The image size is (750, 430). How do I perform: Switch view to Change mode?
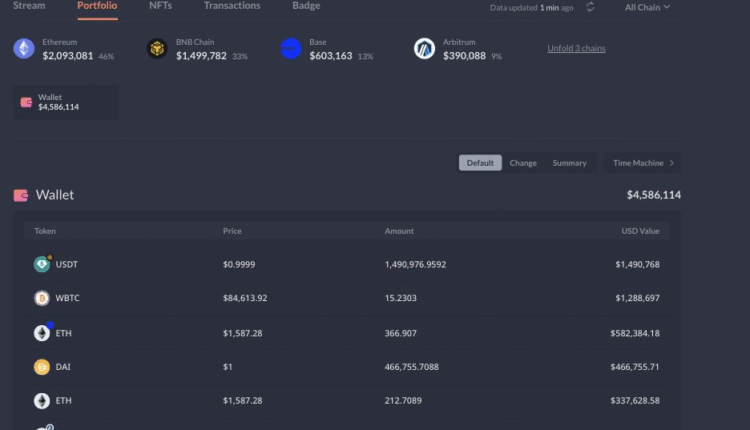point(523,163)
